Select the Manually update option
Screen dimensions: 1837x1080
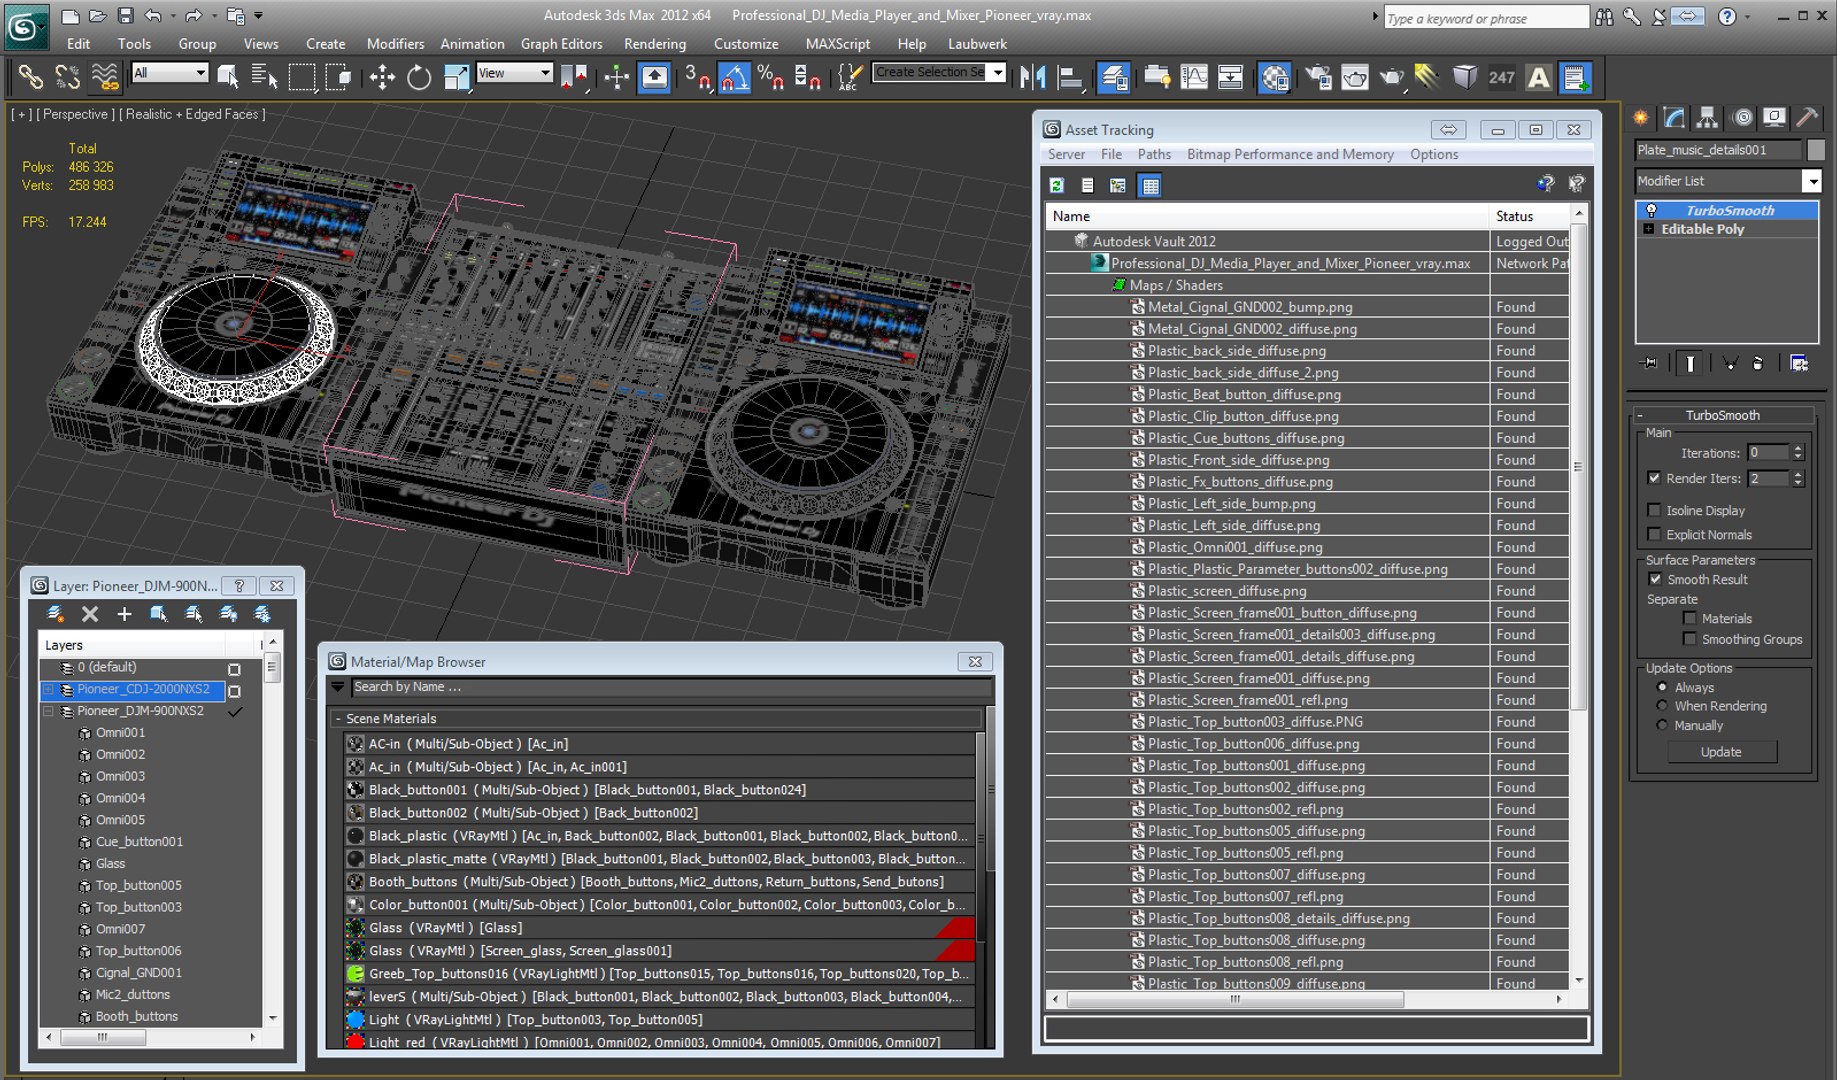click(x=1662, y=725)
